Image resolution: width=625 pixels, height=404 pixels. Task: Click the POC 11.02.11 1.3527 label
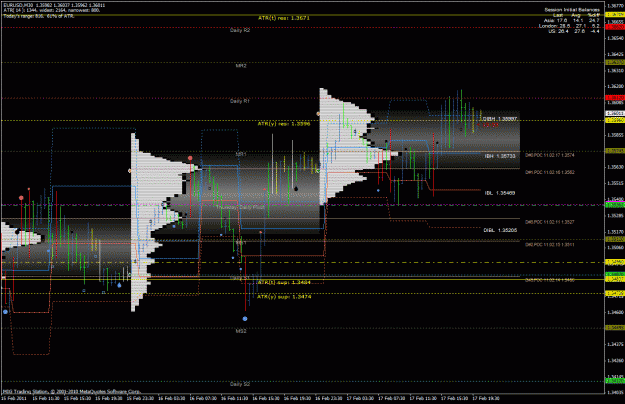point(550,222)
